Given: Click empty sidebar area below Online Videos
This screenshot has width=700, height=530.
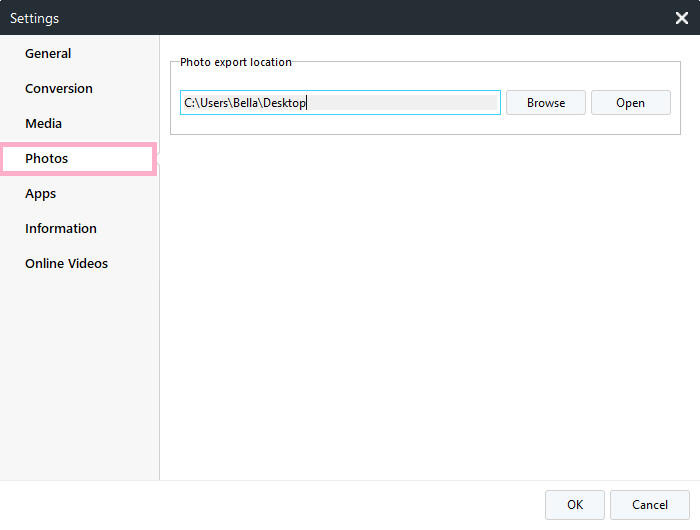Looking at the screenshot, I should [x=80, y=380].
